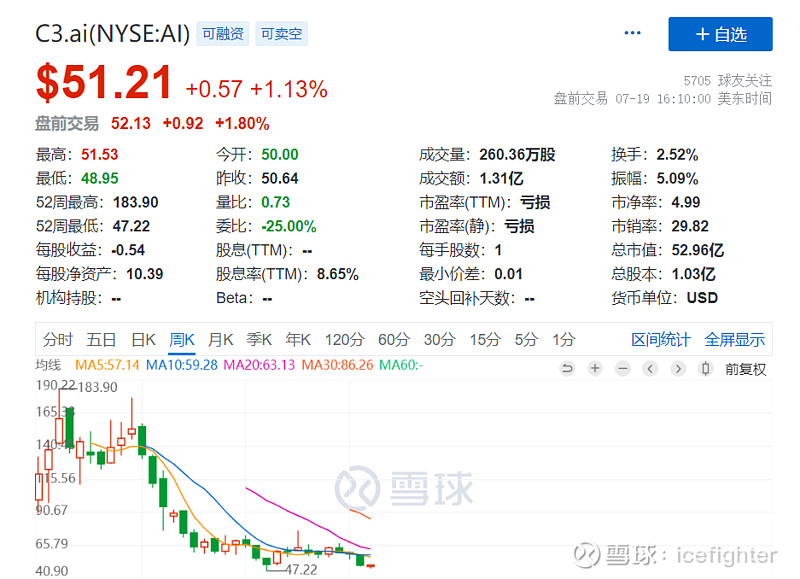This screenshot has width=800, height=579.
Task: Toggle the candlestick style icon
Action: (x=706, y=368)
